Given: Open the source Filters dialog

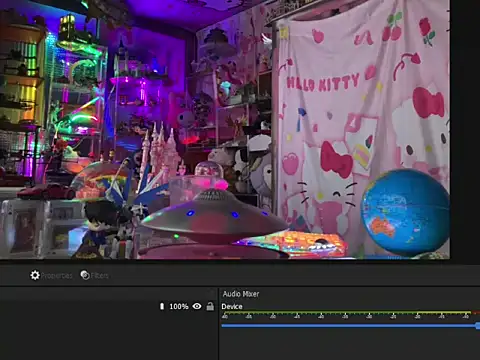Looking at the screenshot, I should coord(95,275).
